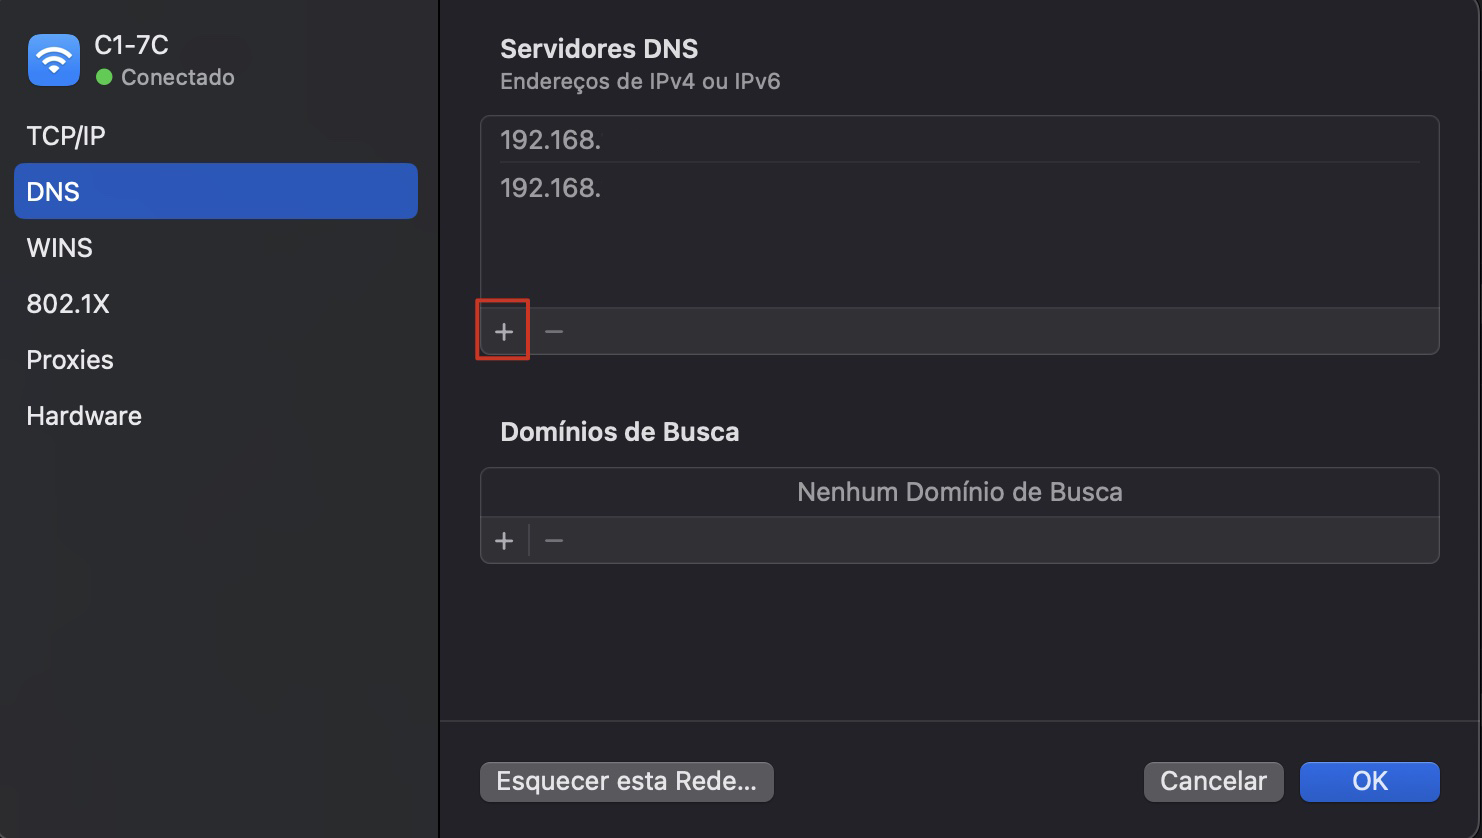The height and width of the screenshot is (838, 1482).
Task: Select the 802.1X settings section
Action: tap(67, 303)
